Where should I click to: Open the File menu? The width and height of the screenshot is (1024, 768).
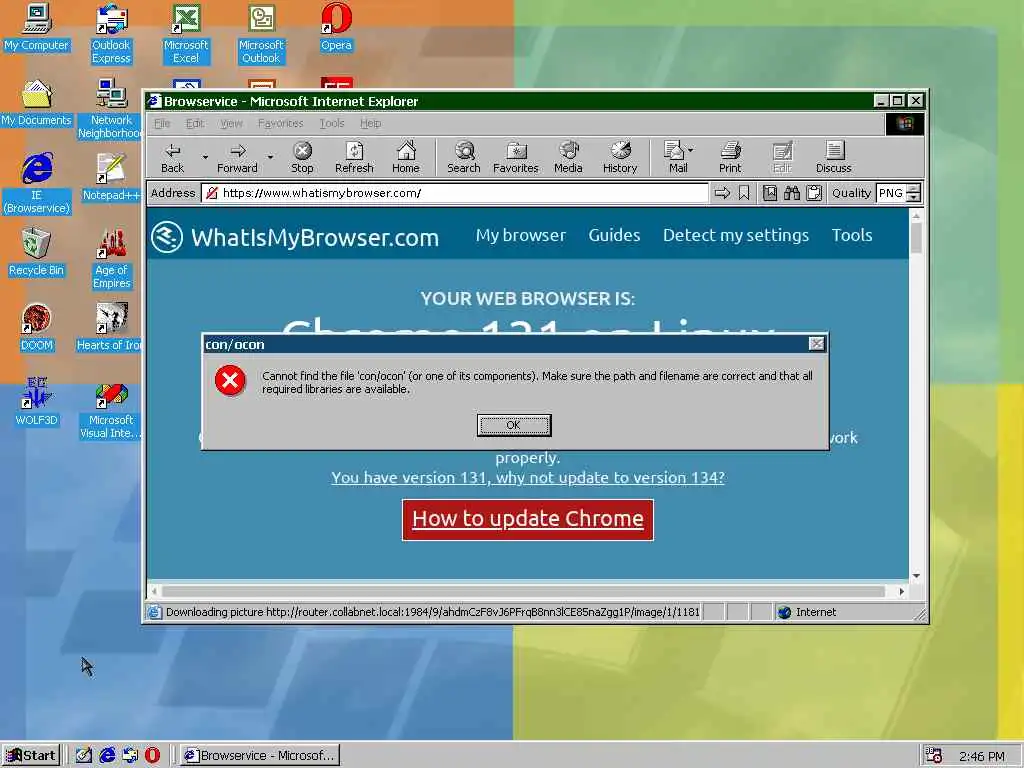162,123
